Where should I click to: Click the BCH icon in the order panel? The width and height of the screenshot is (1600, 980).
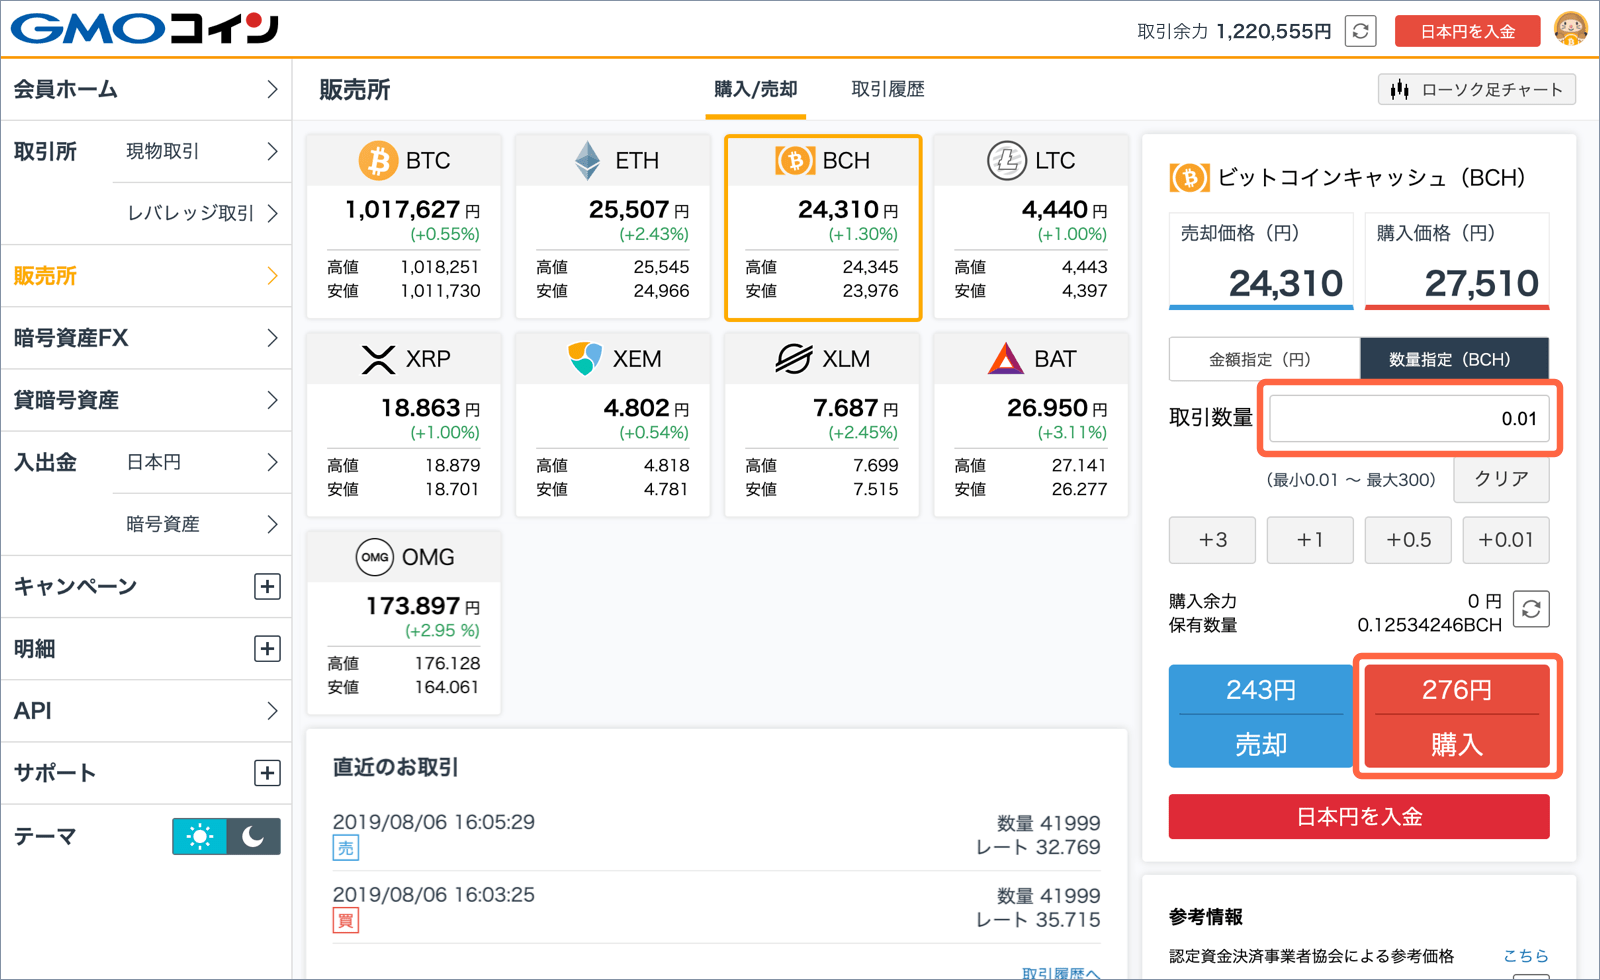pyautogui.click(x=1189, y=178)
